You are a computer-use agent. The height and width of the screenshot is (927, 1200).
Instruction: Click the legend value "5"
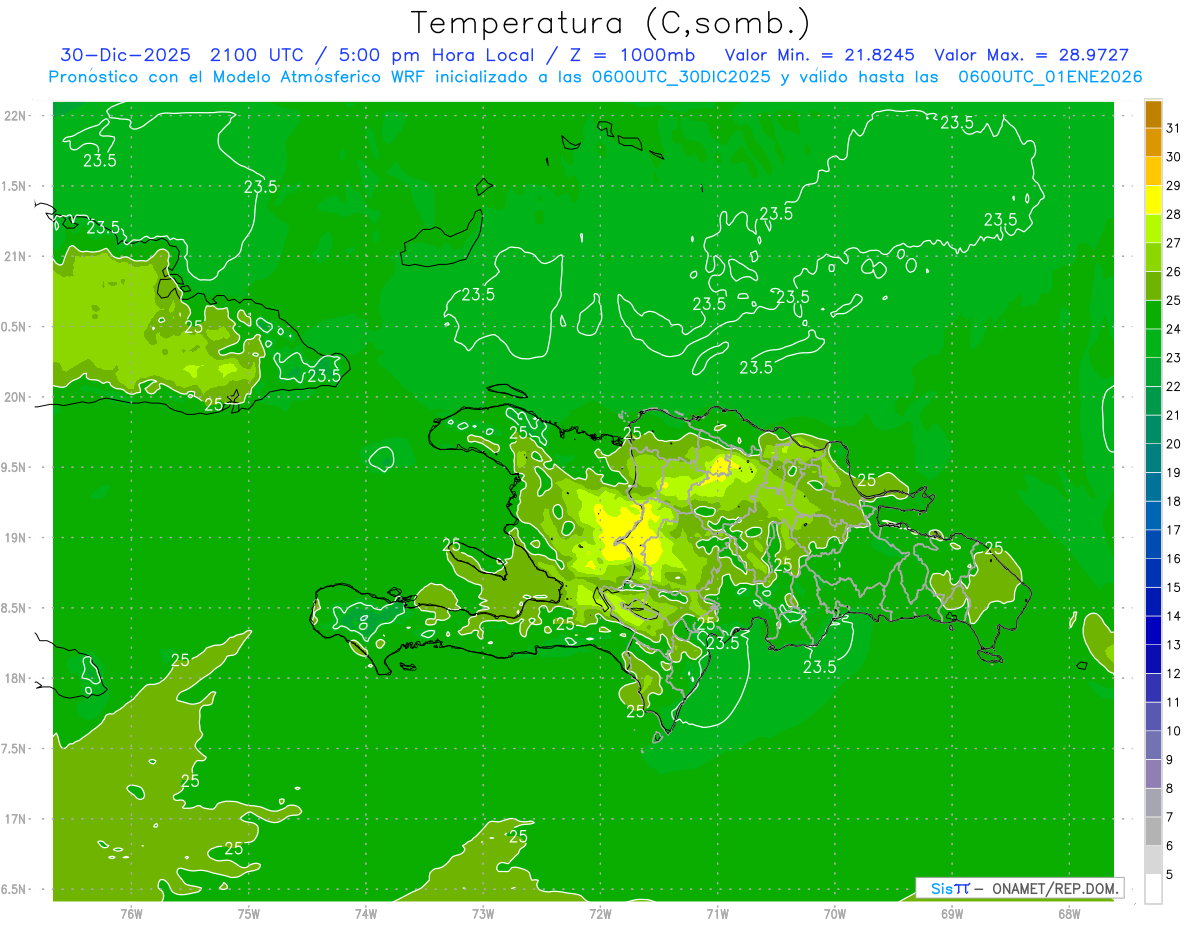1170,875
